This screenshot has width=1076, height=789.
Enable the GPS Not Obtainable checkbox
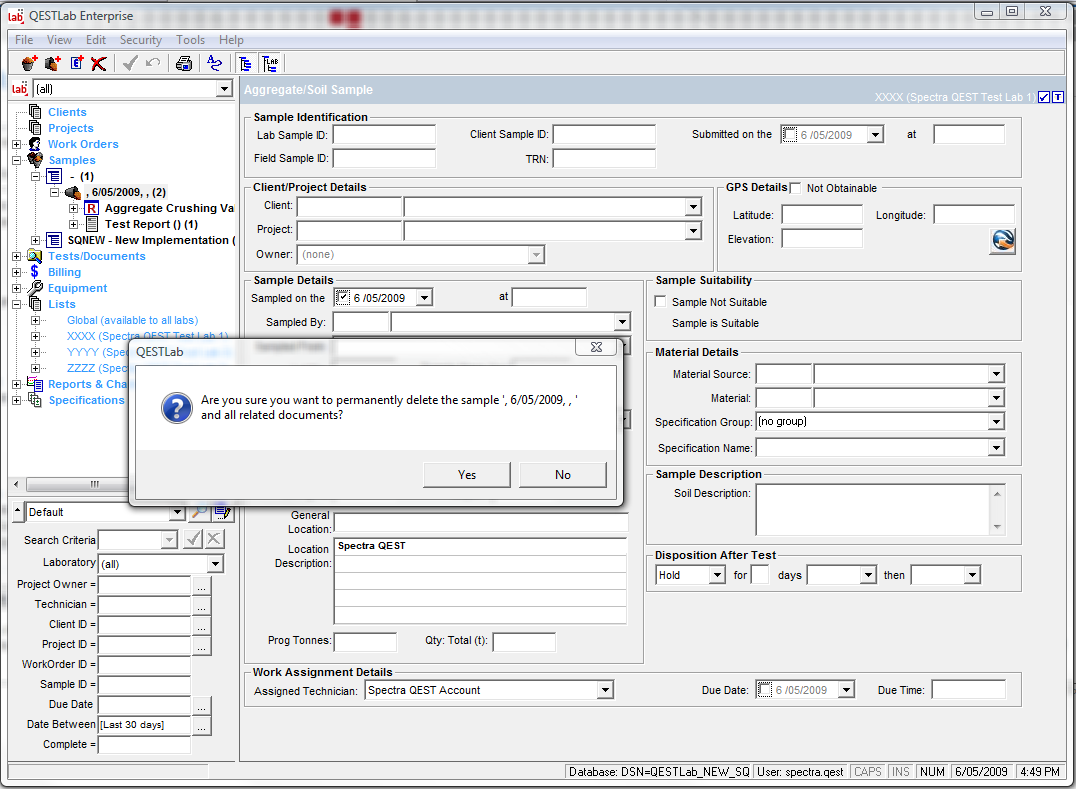(x=796, y=188)
